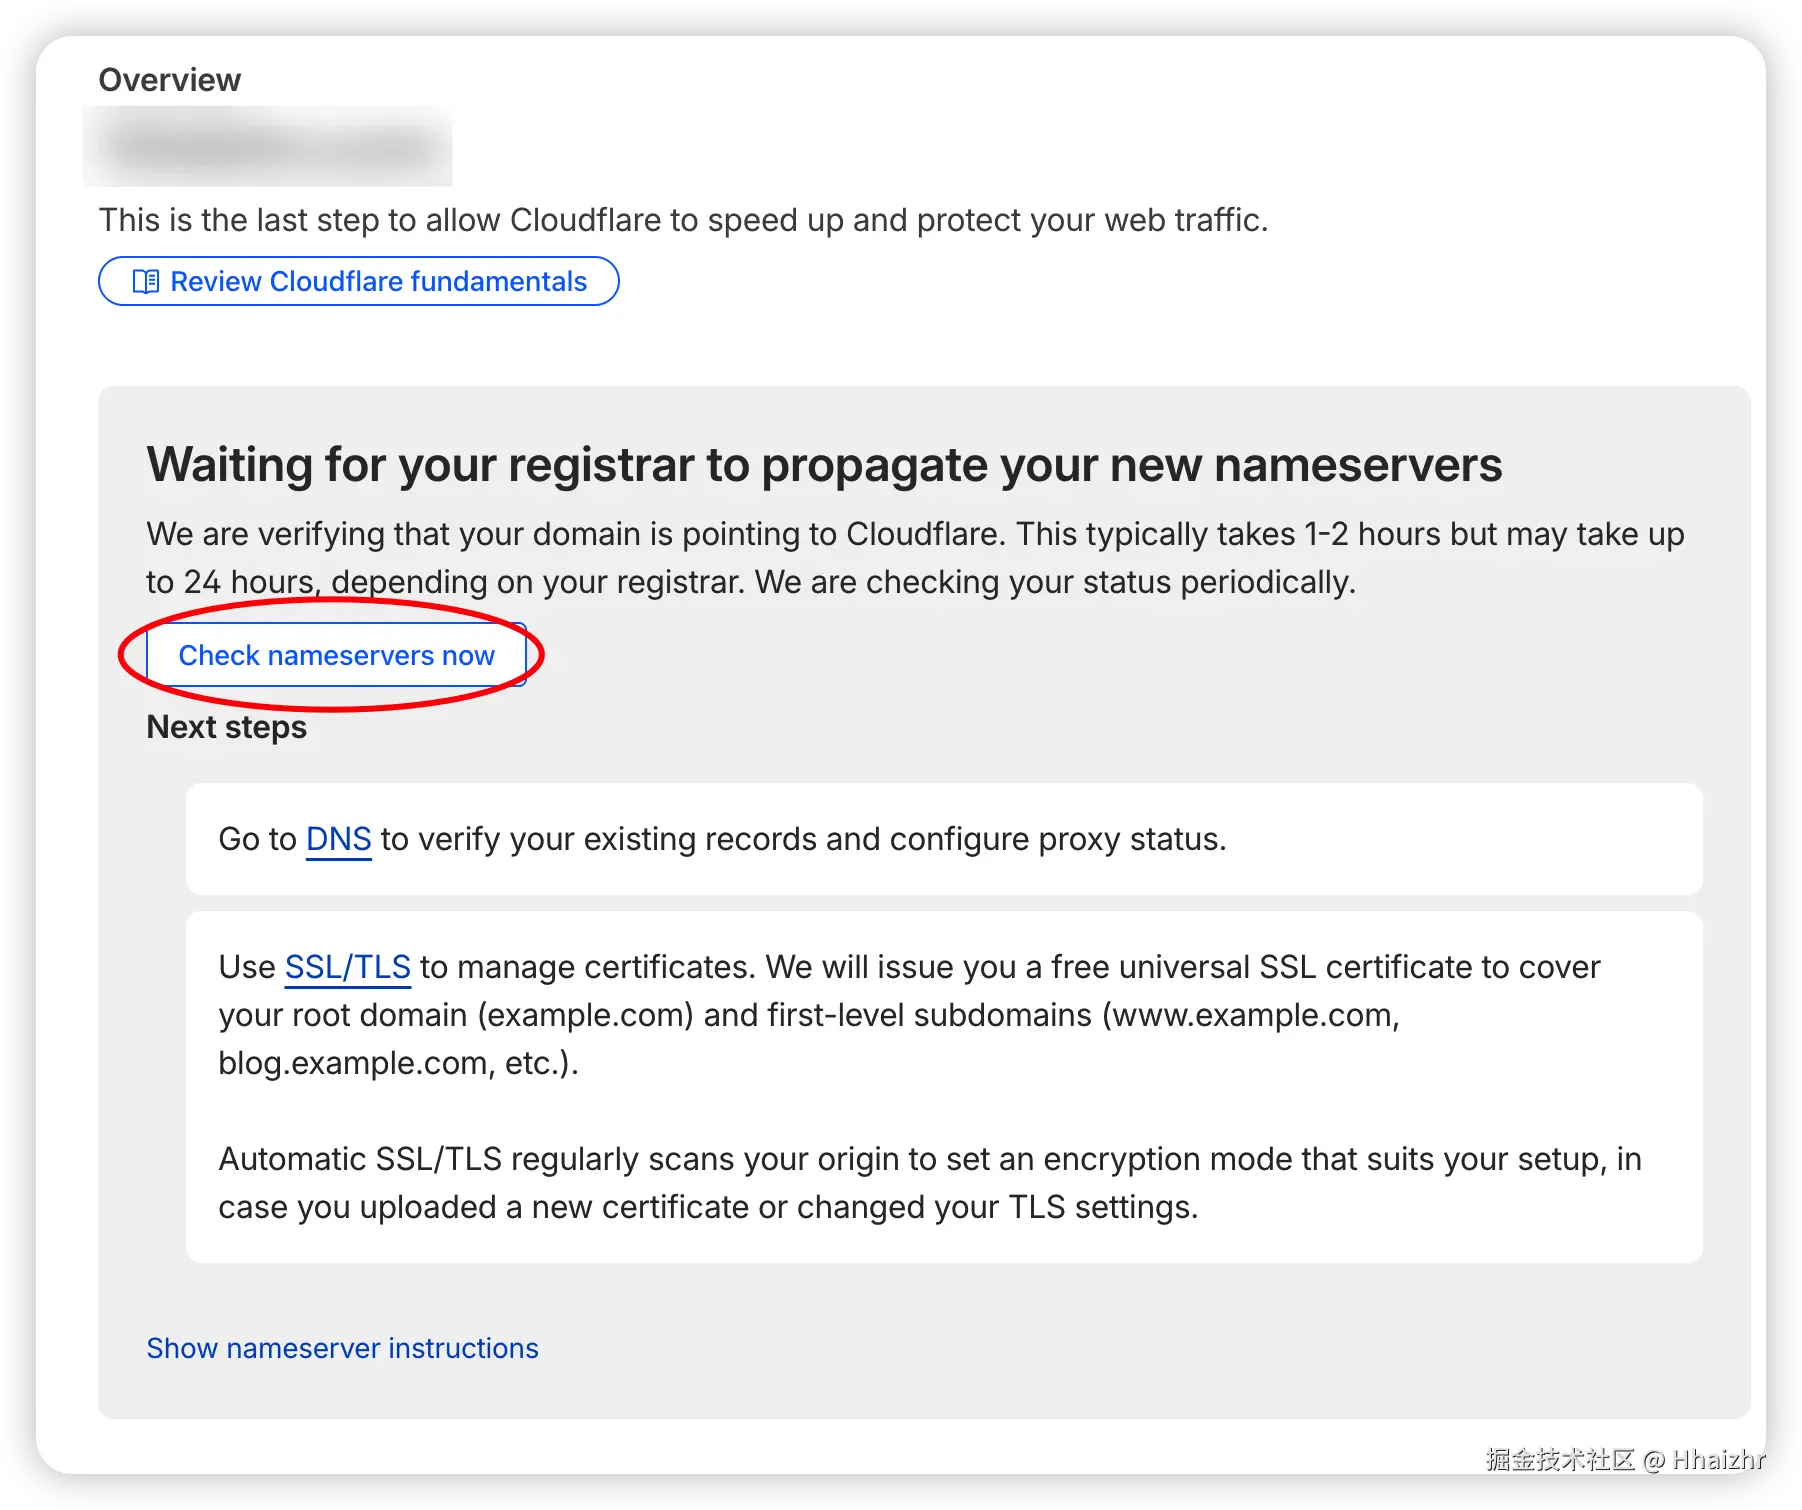Click the www.example.com subdomain text
The height and width of the screenshot is (1510, 1802).
coord(1254,1015)
